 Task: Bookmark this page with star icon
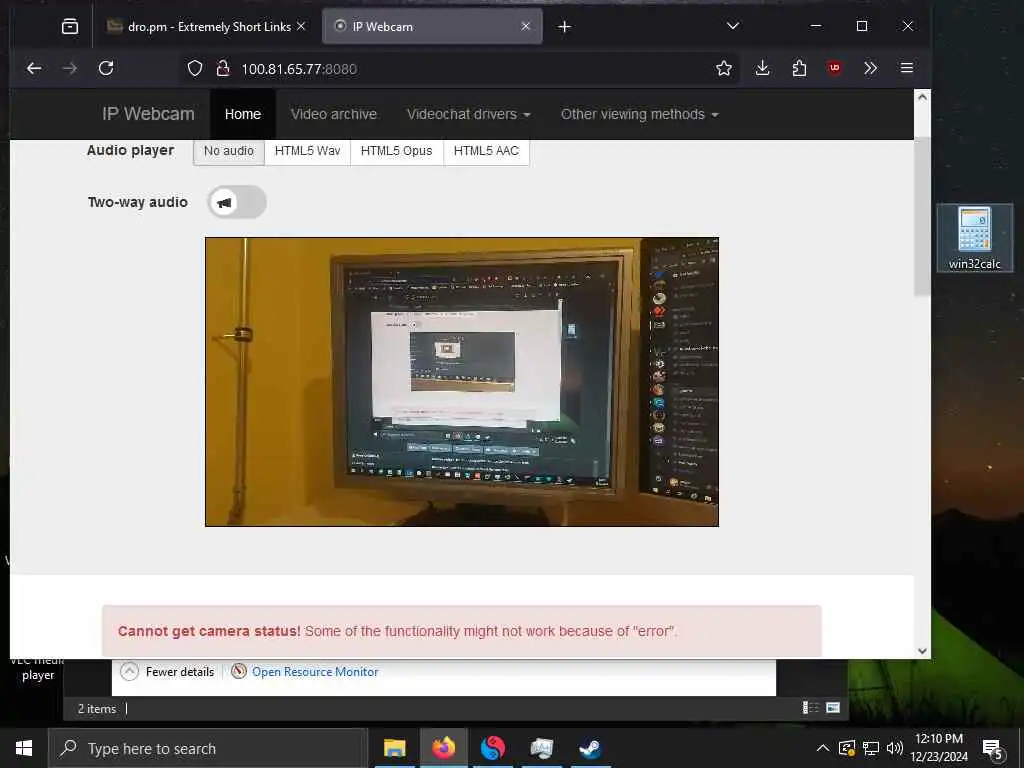[x=724, y=69]
